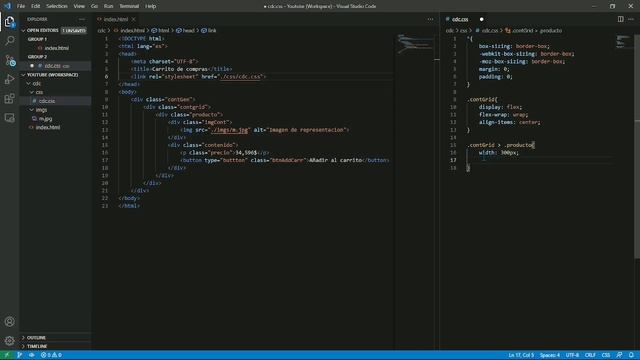This screenshot has height=360, width=640.
Task: Open the View menu
Action: click(79, 6)
